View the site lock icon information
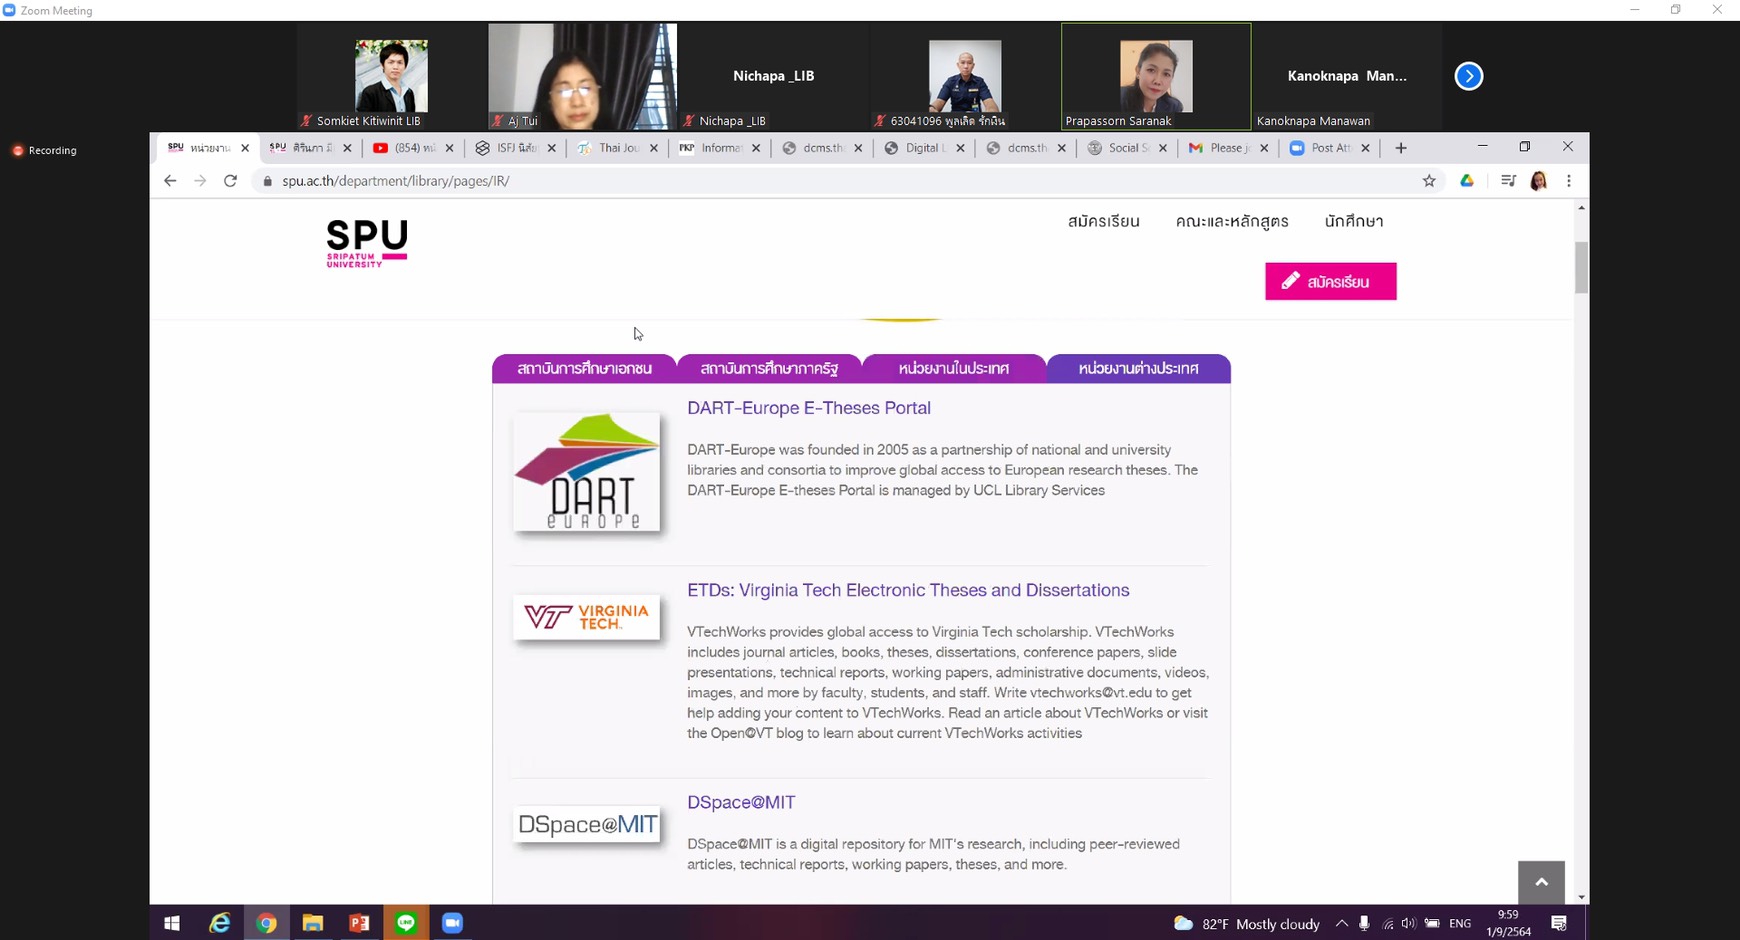This screenshot has height=940, width=1740. click(x=267, y=181)
